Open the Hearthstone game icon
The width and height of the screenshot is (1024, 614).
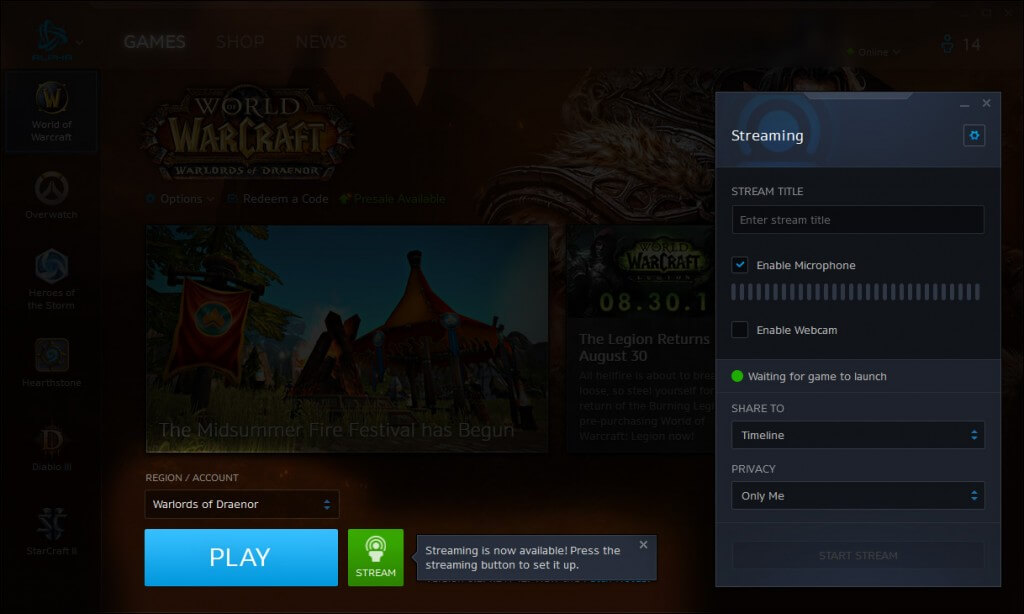point(51,362)
